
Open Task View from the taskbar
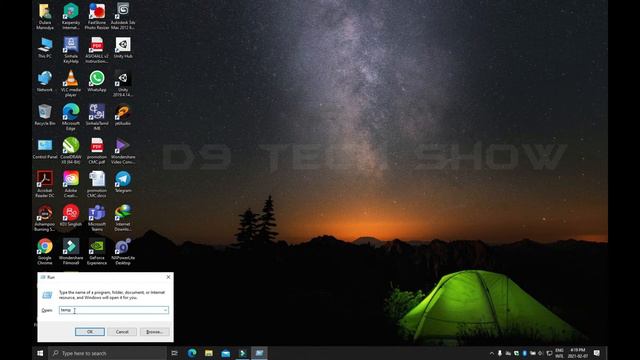pyautogui.click(x=175, y=353)
